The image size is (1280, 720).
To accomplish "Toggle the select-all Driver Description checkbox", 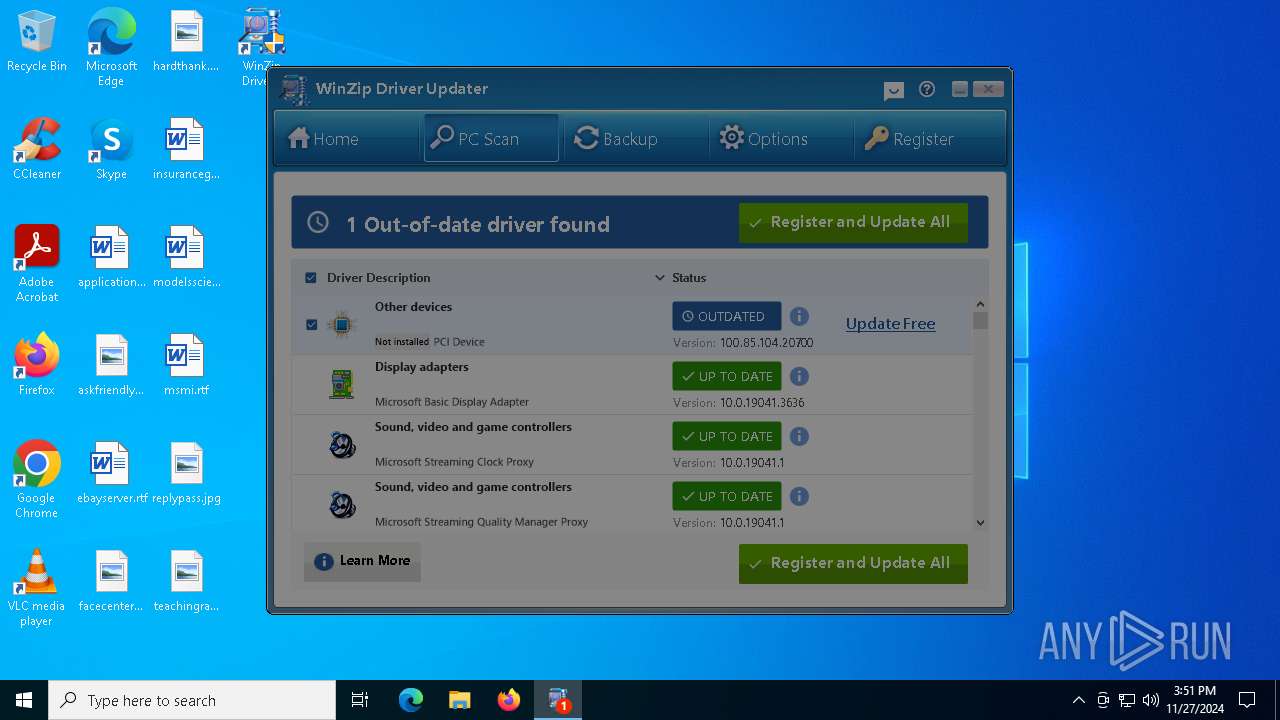I will coord(311,278).
